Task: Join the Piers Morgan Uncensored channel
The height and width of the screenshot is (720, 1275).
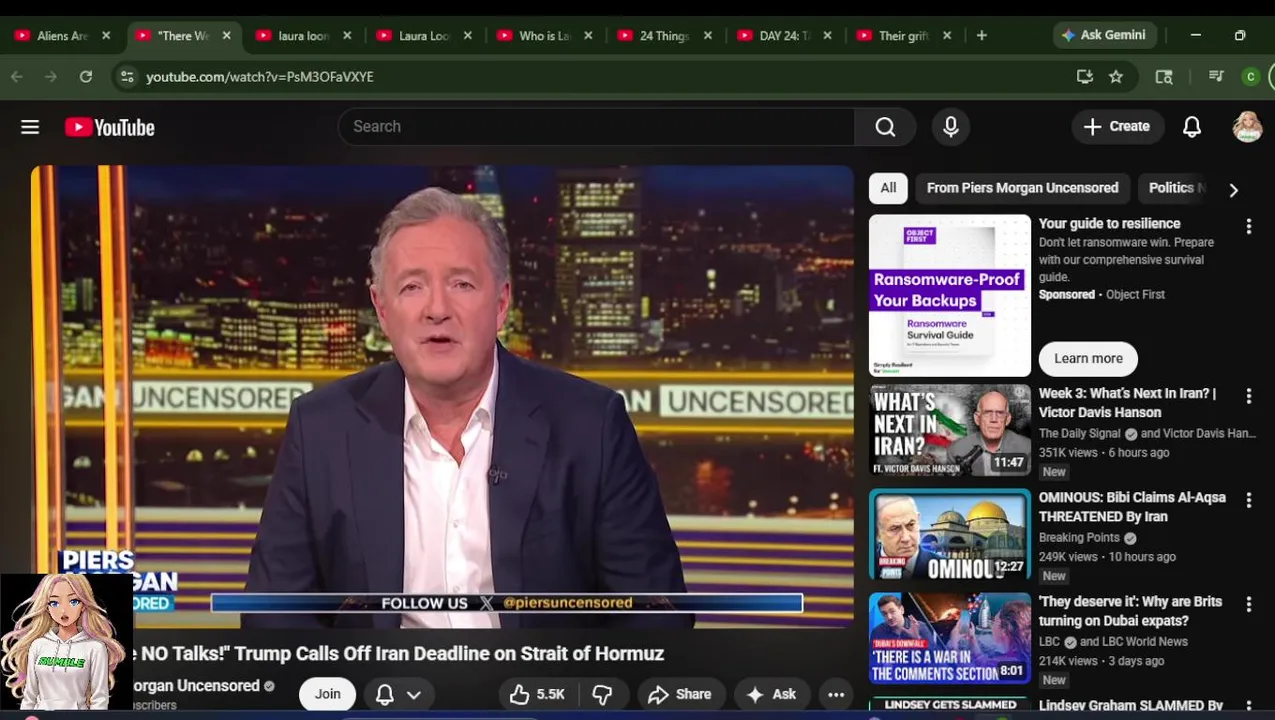Action: tap(327, 694)
